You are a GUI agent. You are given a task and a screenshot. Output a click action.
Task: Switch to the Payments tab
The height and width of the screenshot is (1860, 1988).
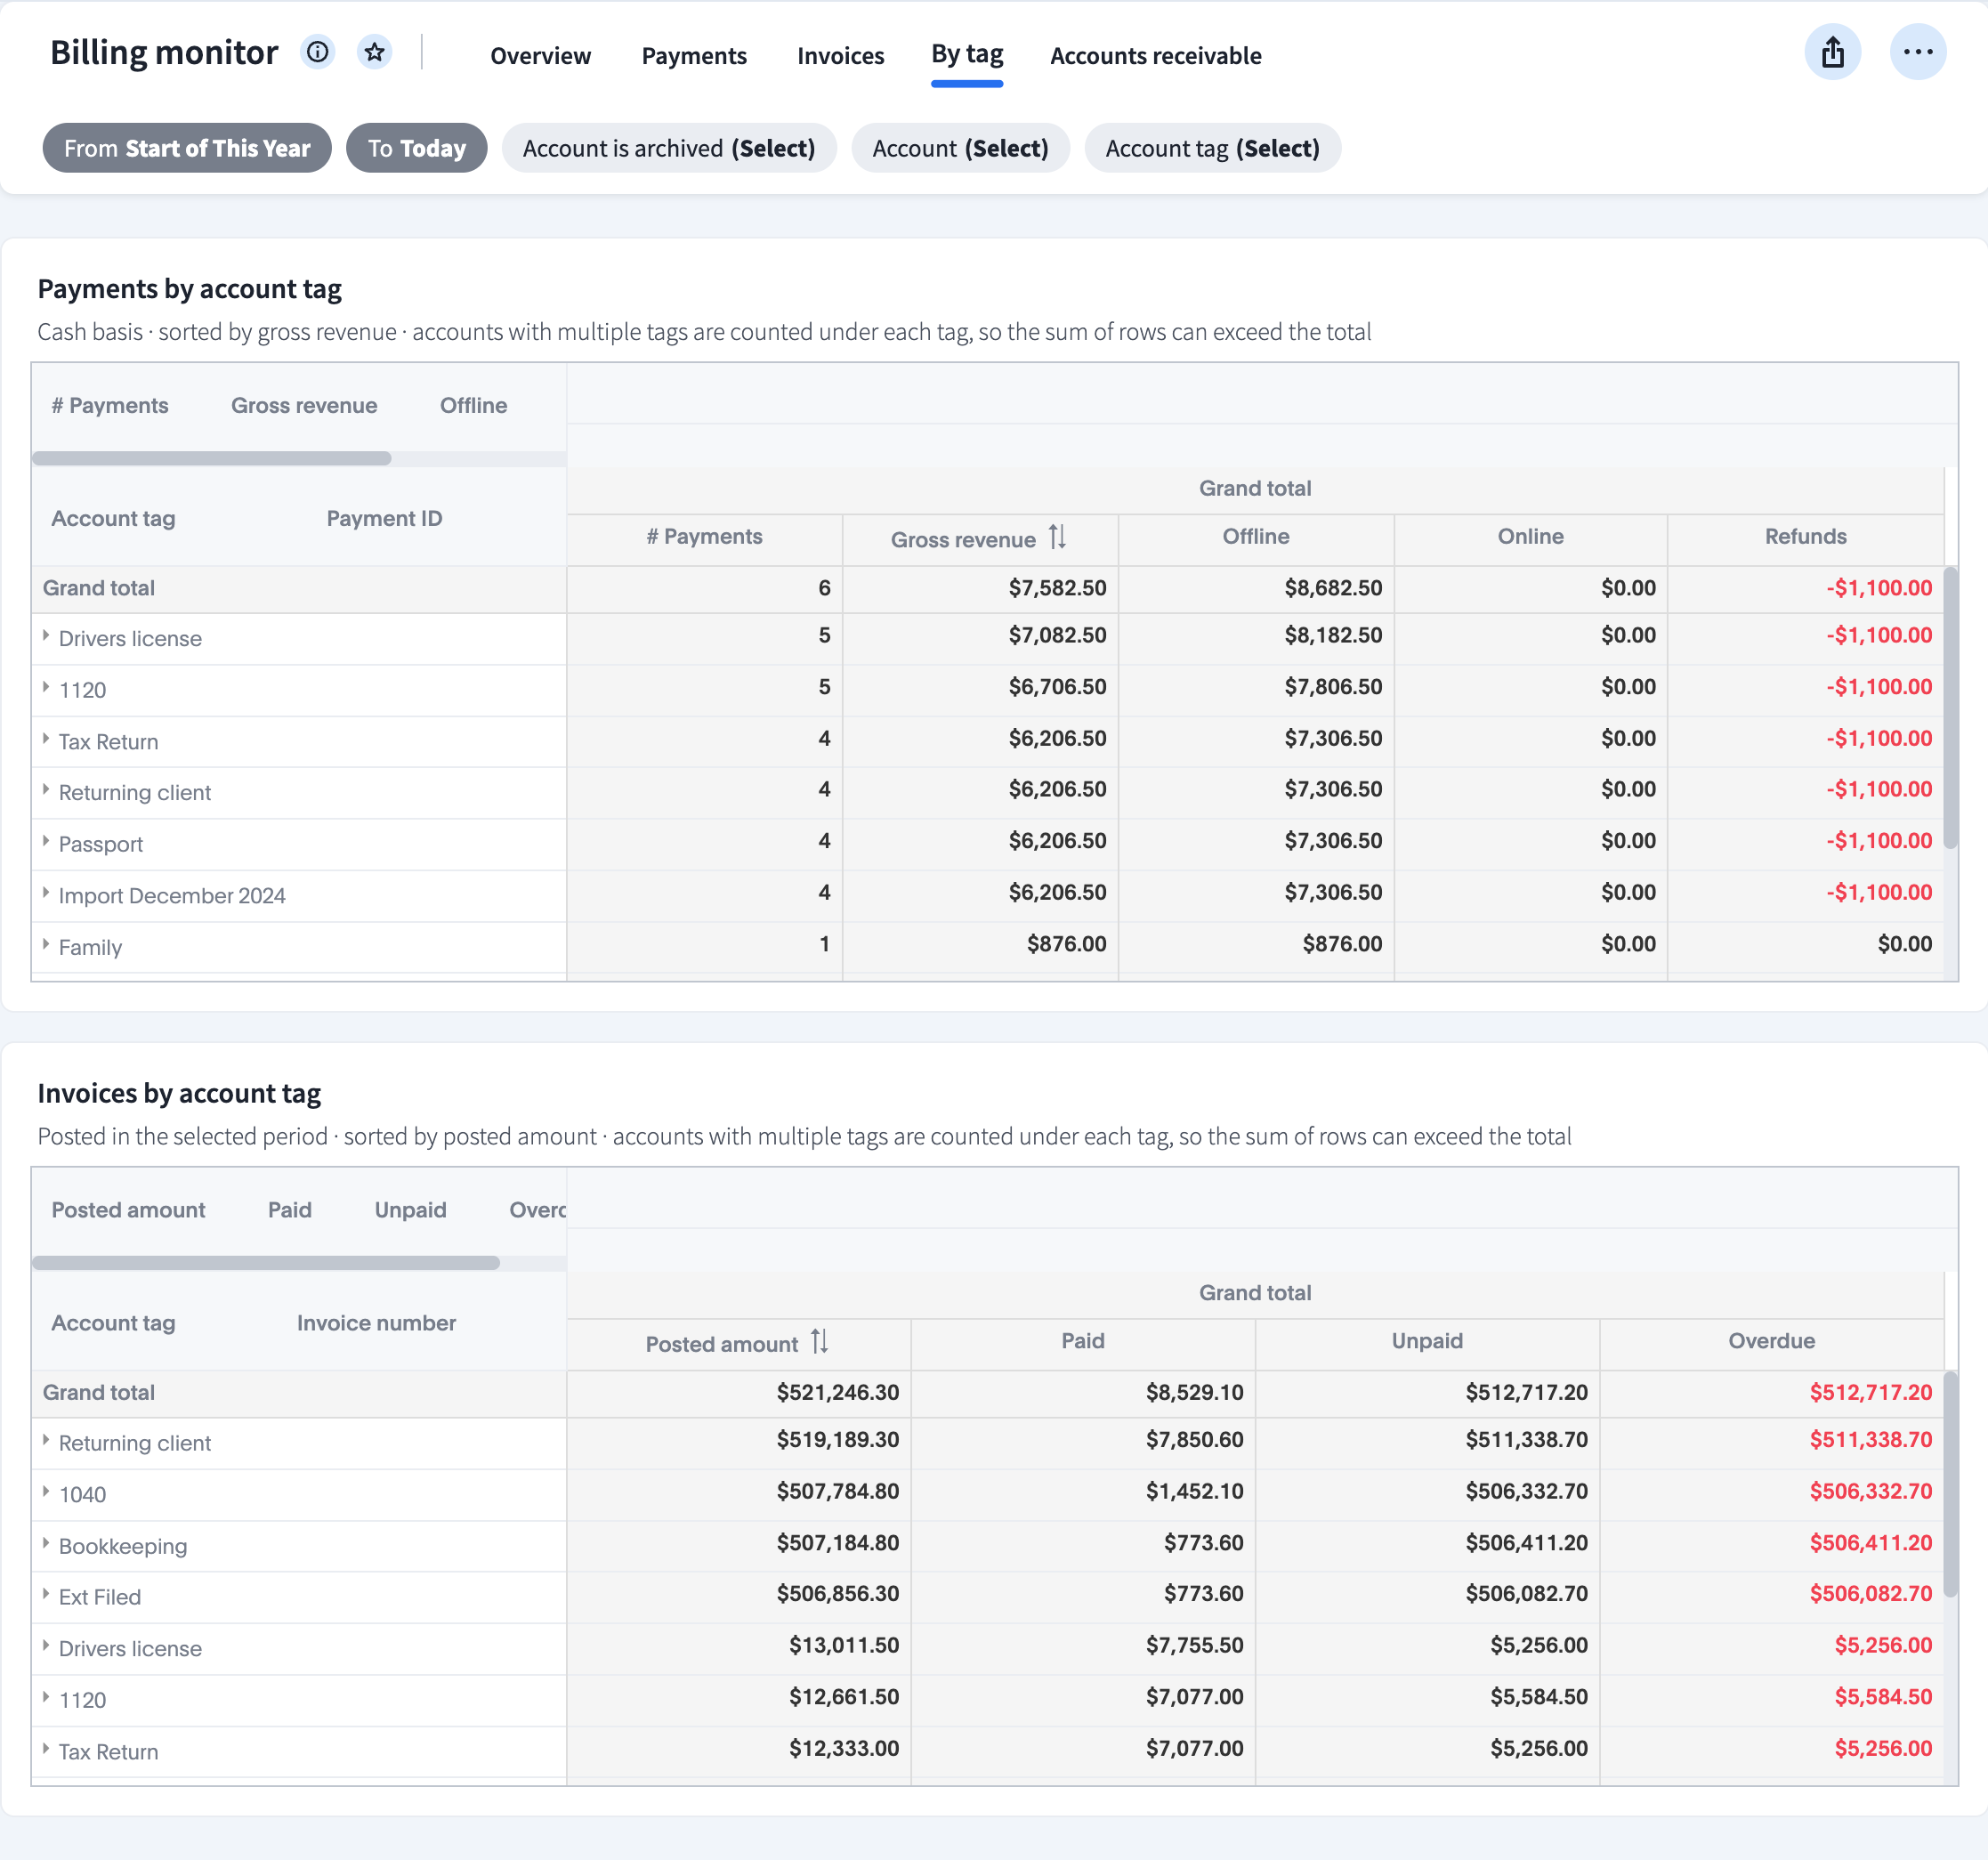[694, 56]
